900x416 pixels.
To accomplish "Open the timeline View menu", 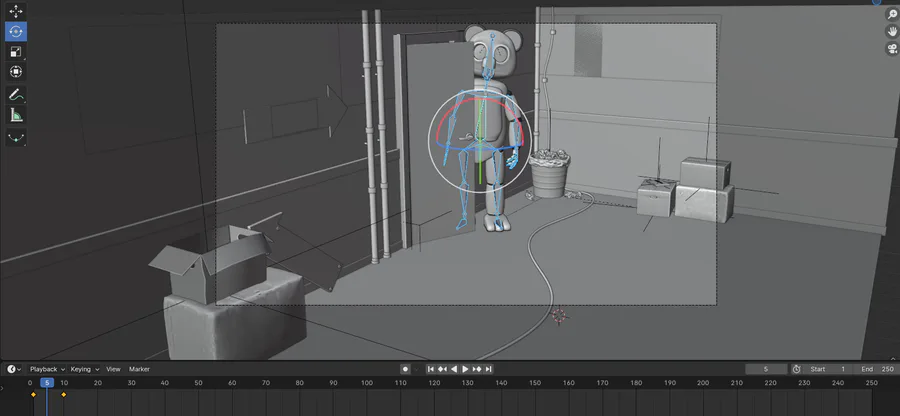I will (114, 369).
